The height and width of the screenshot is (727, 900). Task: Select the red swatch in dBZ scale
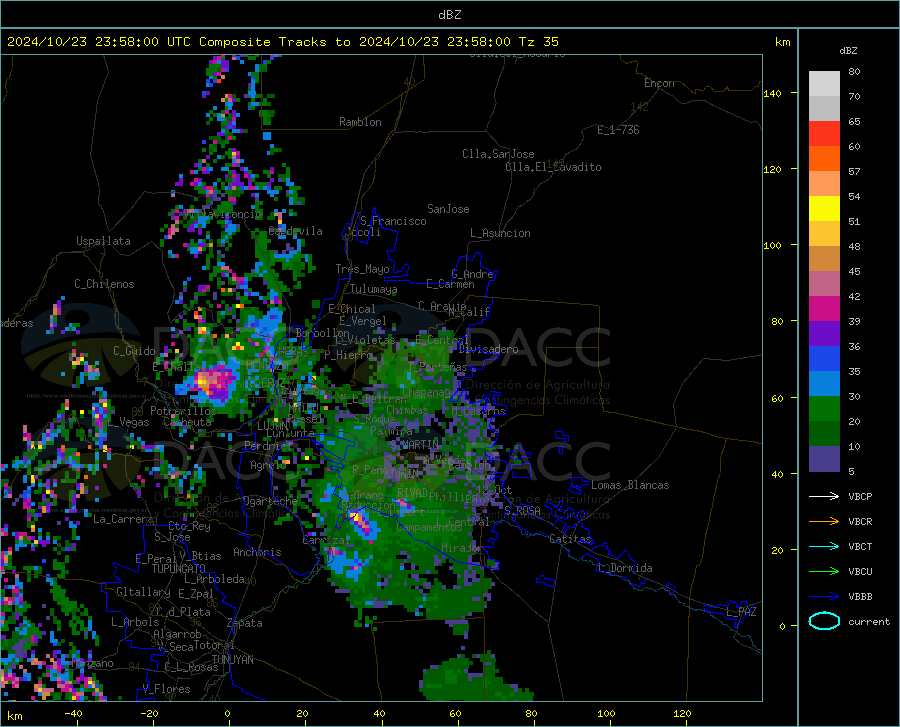(x=824, y=134)
